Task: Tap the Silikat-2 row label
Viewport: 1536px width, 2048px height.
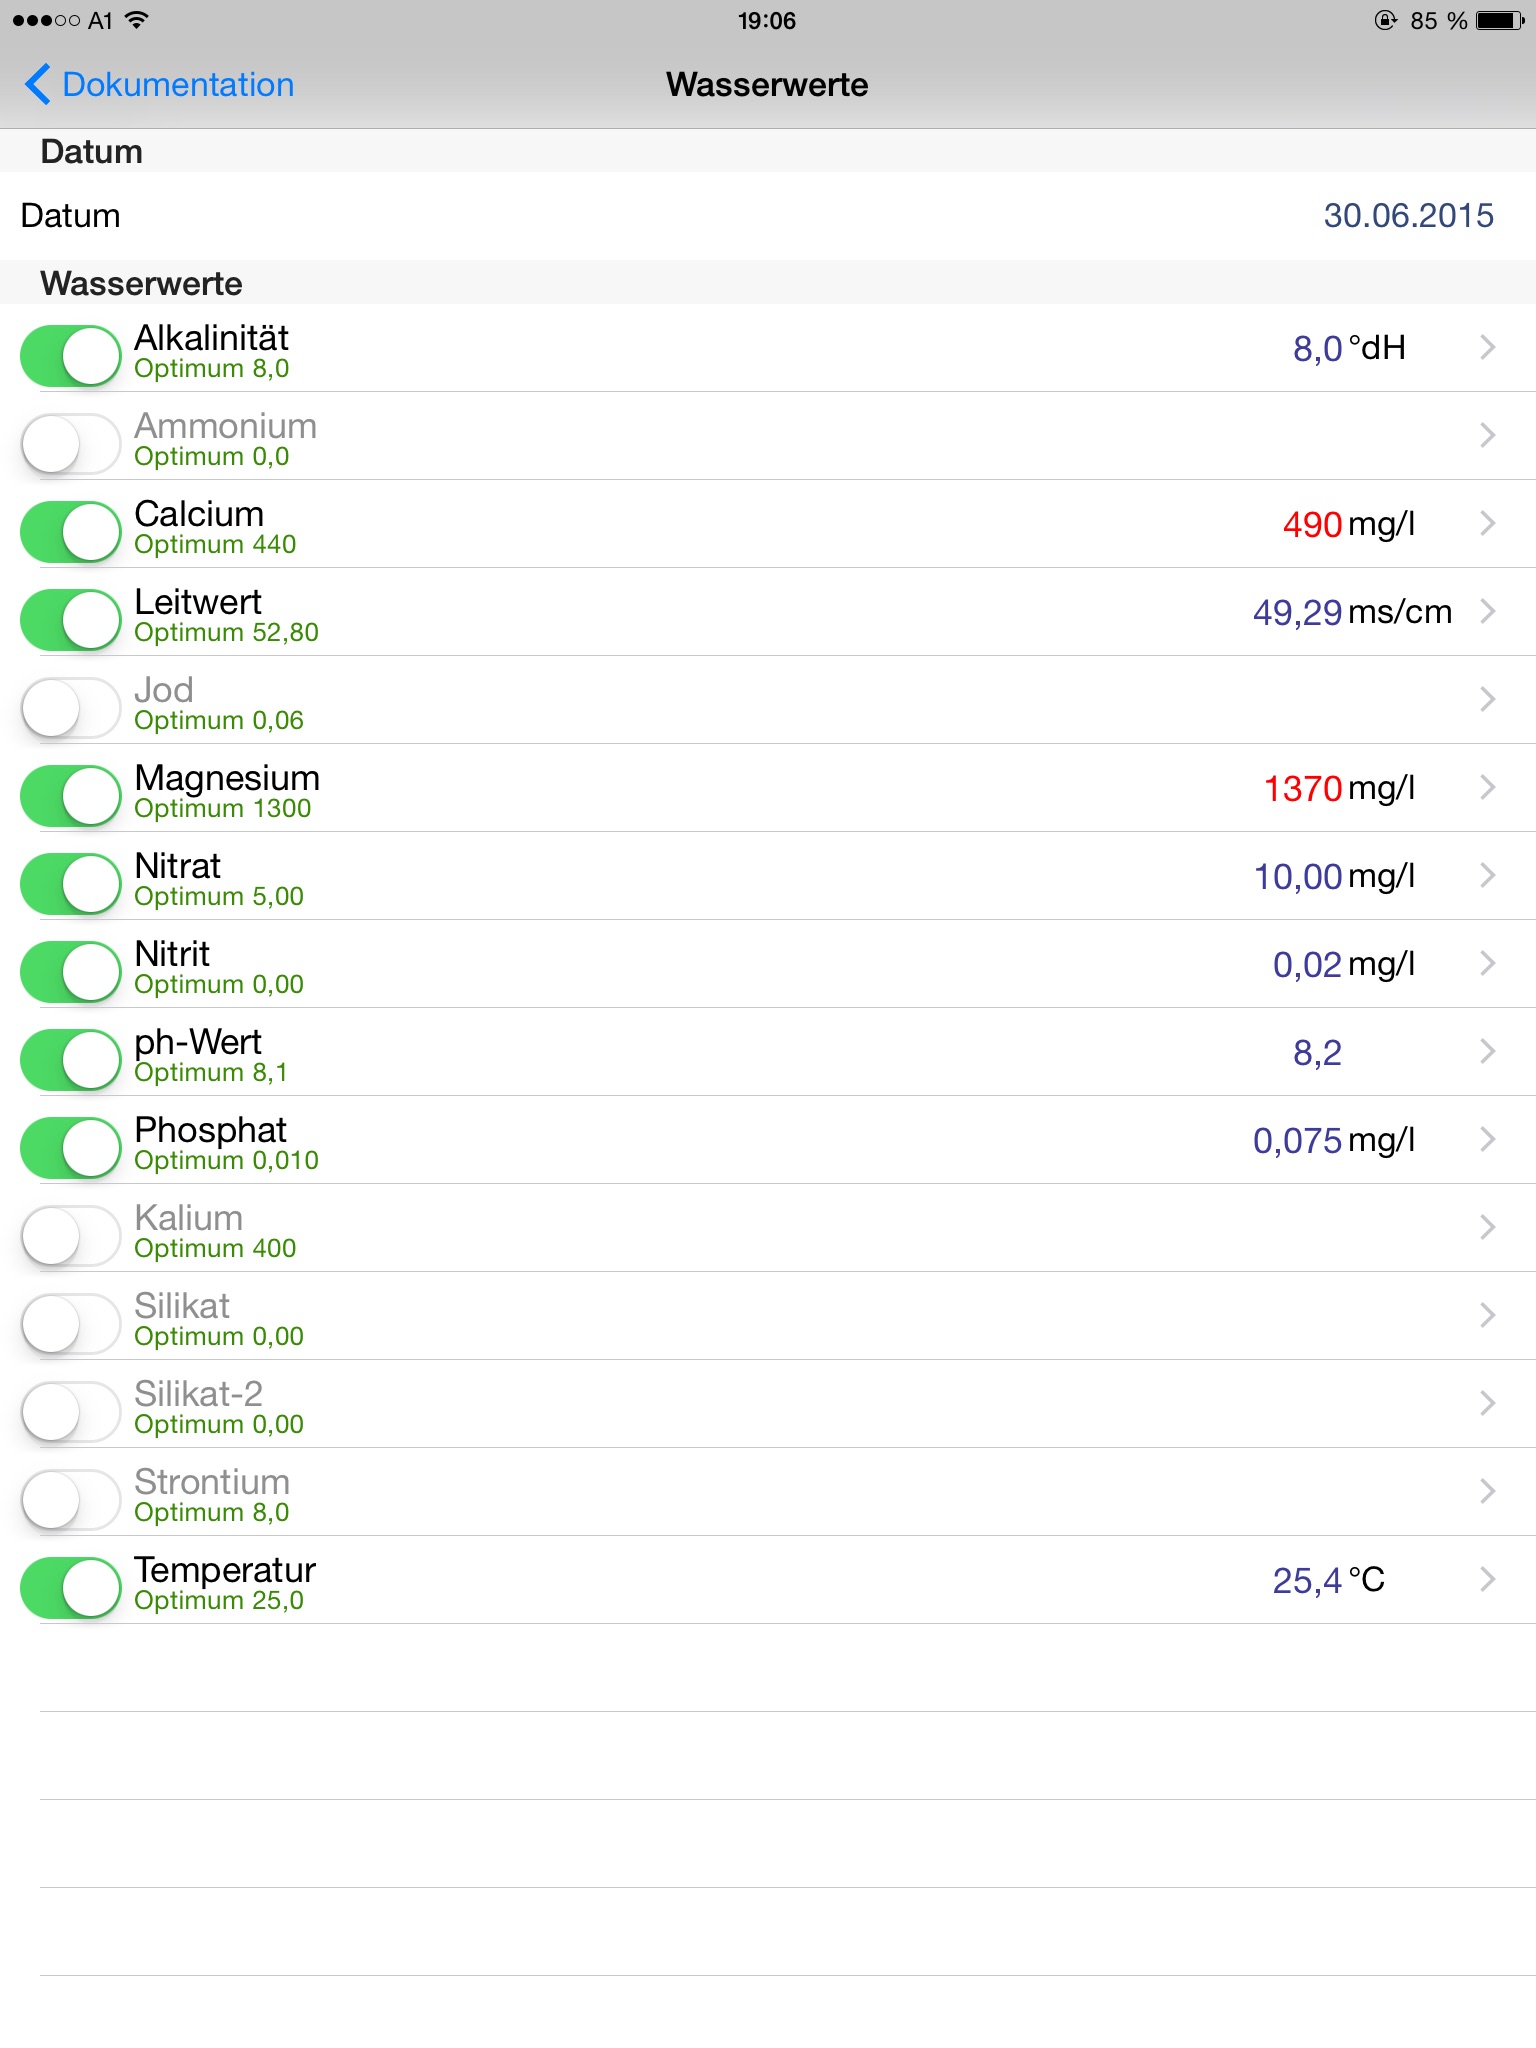Action: coord(198,1393)
